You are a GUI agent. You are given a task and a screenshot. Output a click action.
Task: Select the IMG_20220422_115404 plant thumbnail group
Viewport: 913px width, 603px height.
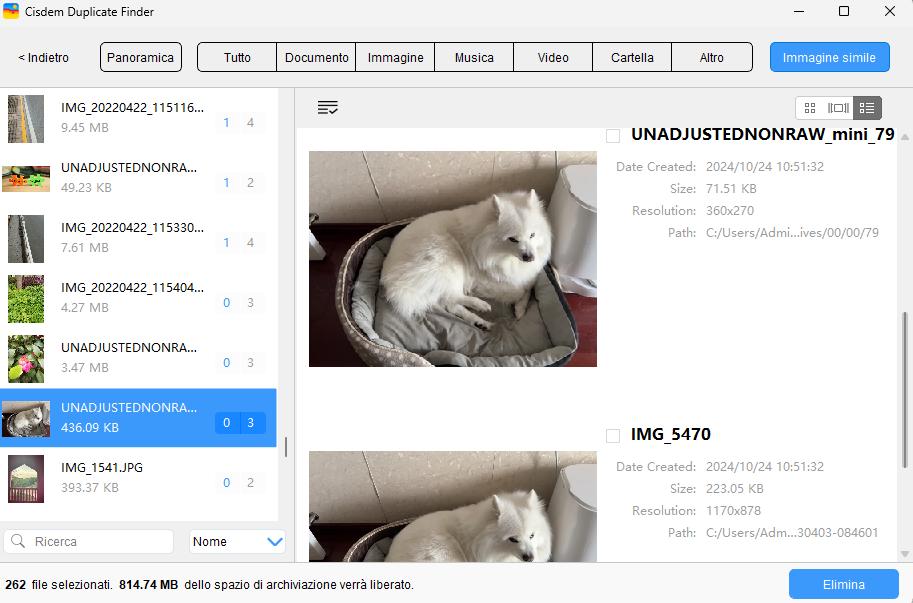click(26, 298)
